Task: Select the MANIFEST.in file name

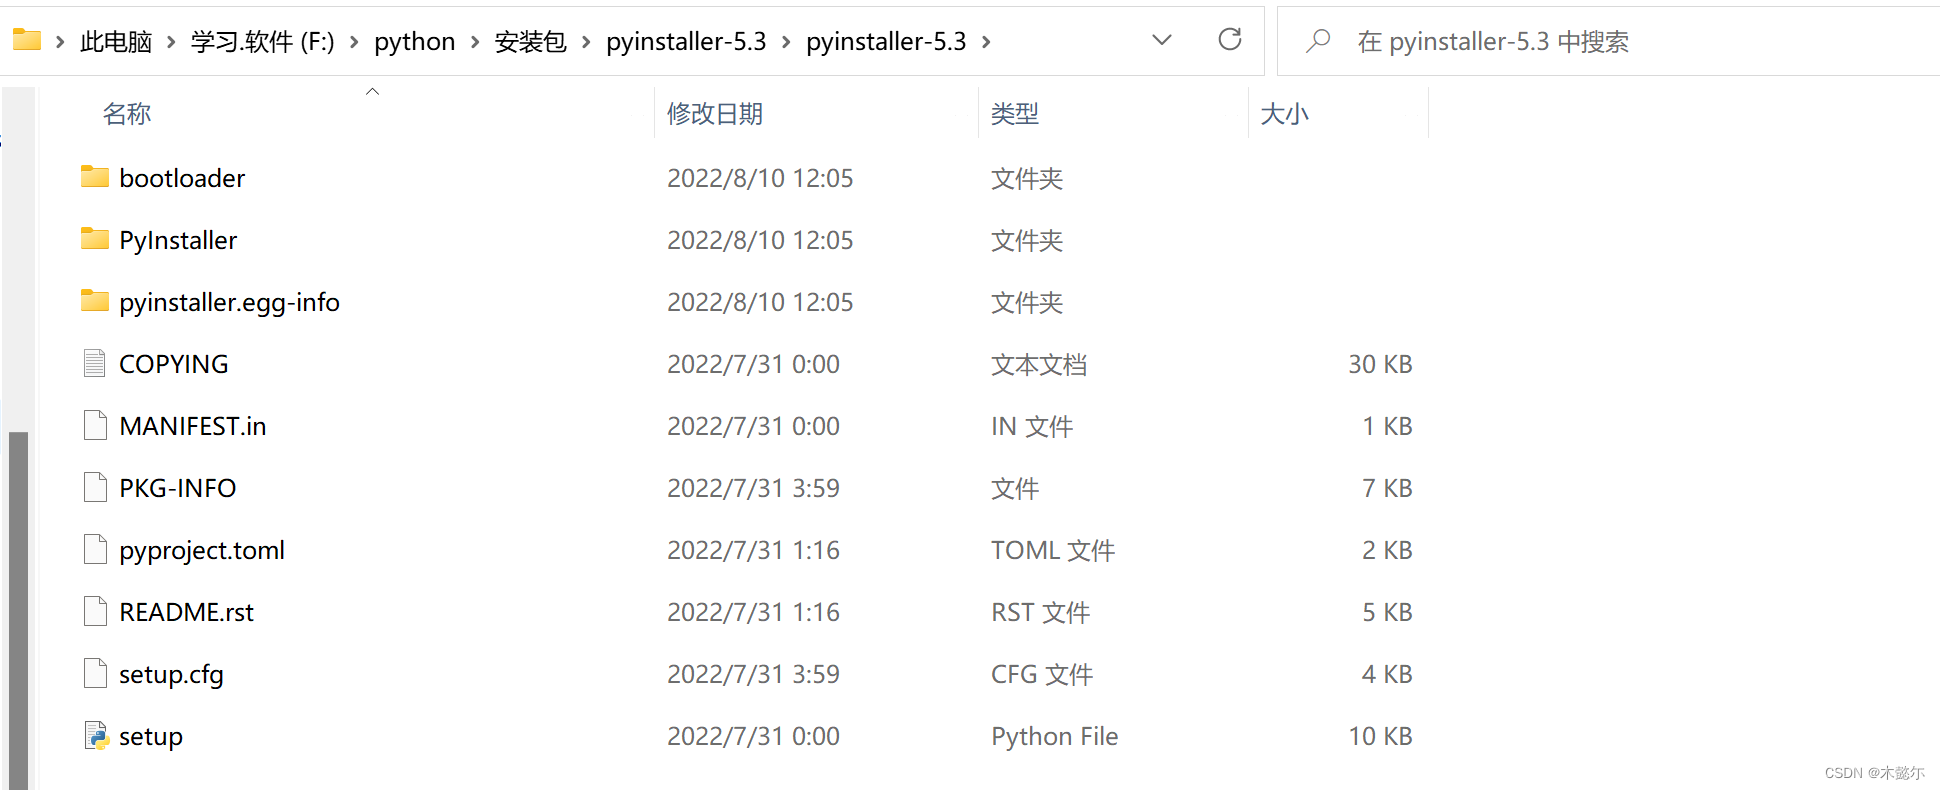Action: [193, 425]
